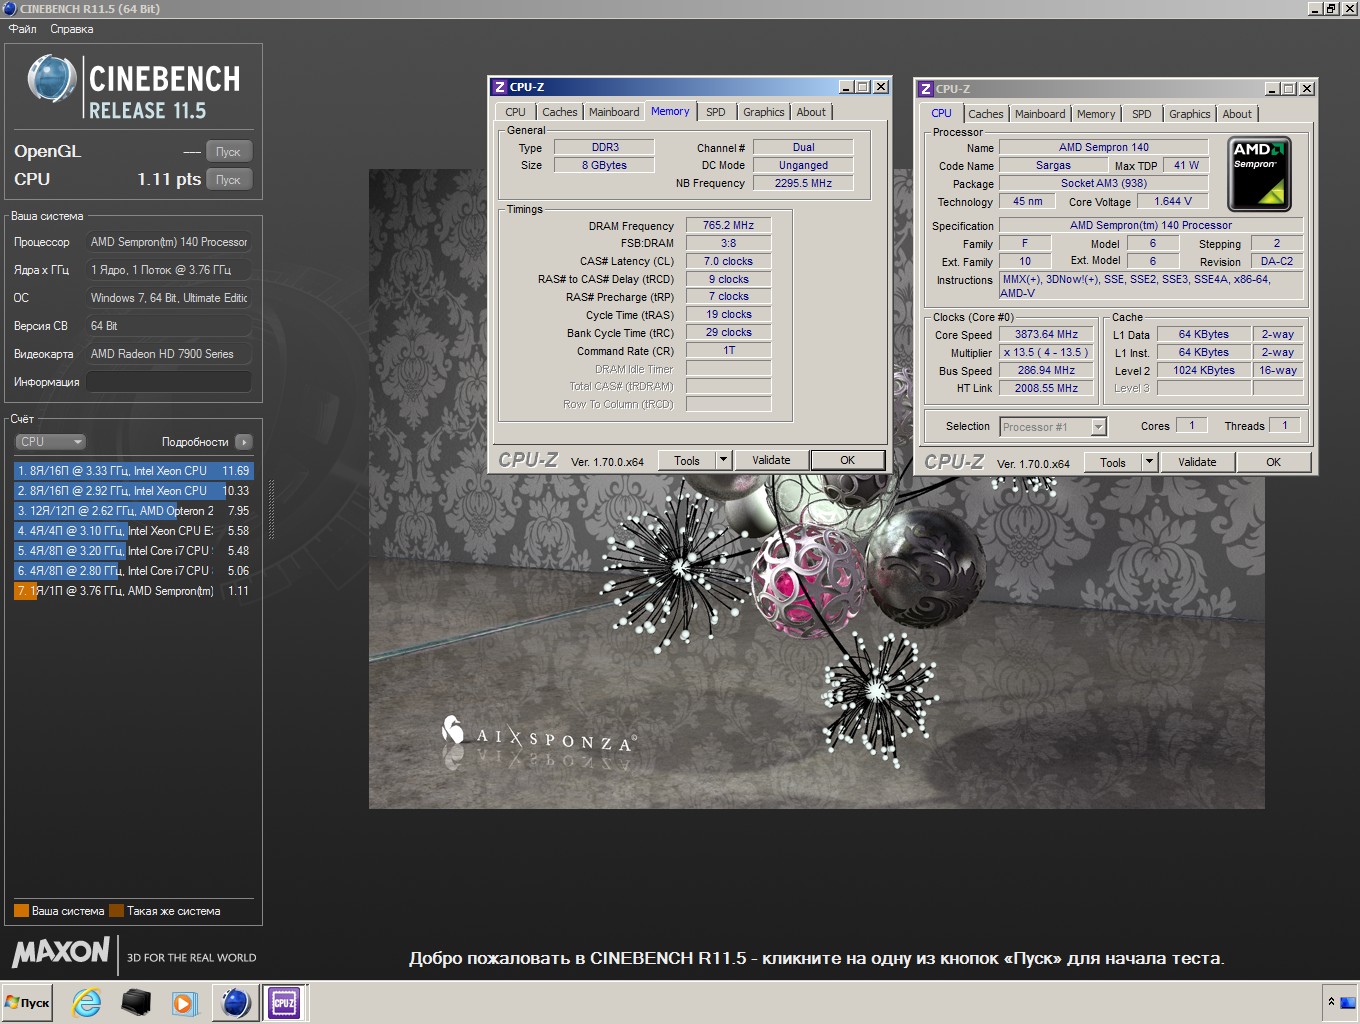Open the About tab in the CPU window

click(x=1237, y=114)
